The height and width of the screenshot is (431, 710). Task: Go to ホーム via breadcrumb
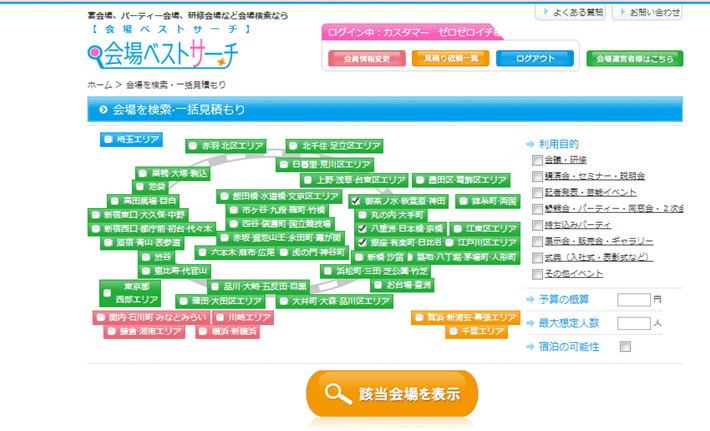click(100, 85)
